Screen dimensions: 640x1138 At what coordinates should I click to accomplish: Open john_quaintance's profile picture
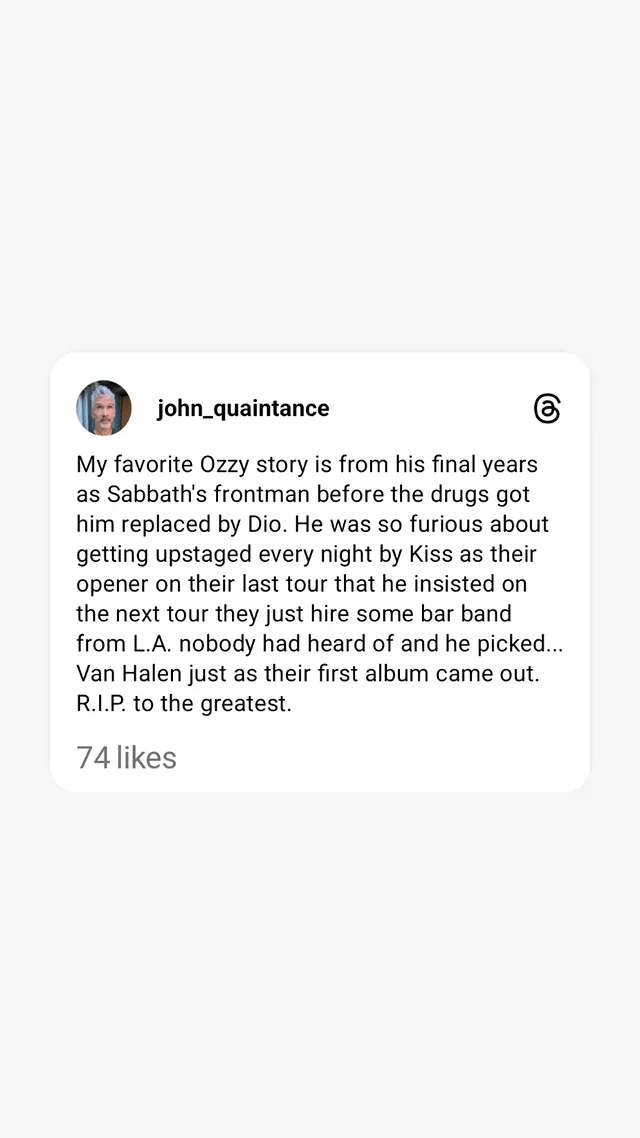coord(104,408)
